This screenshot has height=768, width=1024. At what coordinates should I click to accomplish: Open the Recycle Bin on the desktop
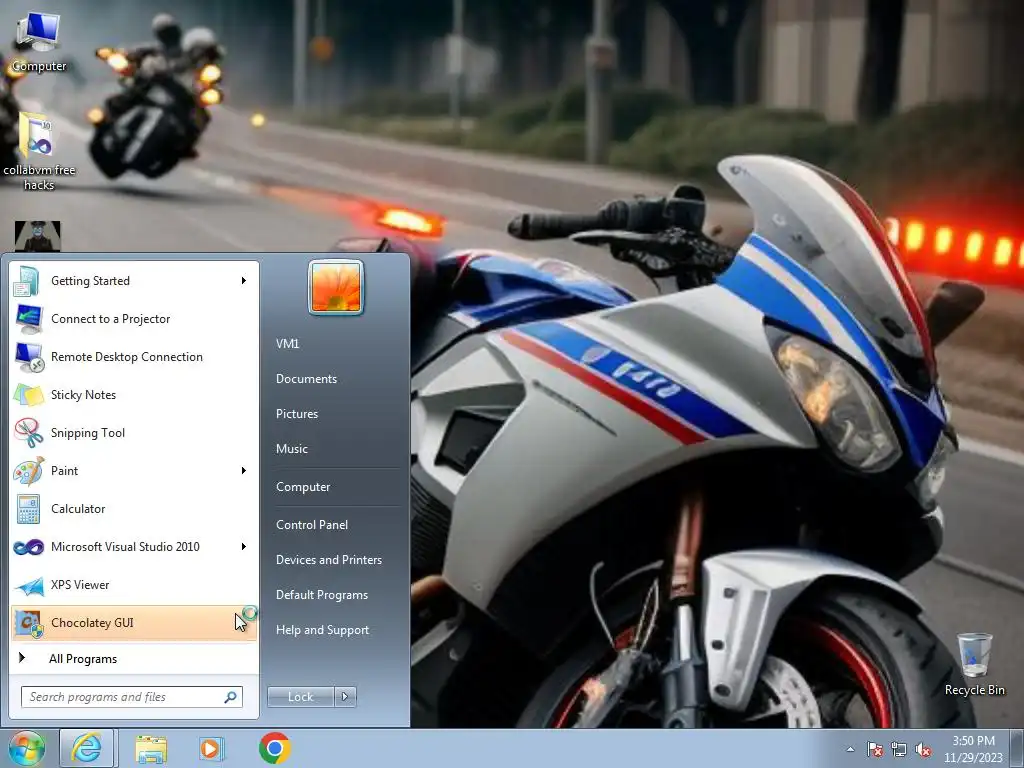click(x=974, y=664)
